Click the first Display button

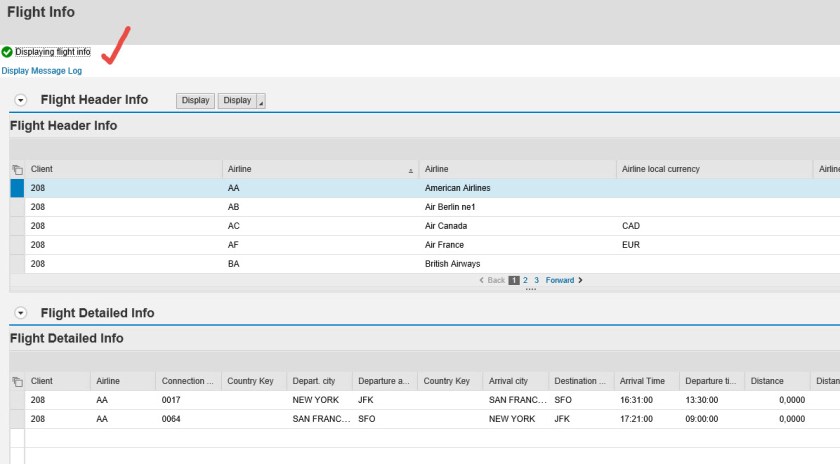tap(195, 100)
